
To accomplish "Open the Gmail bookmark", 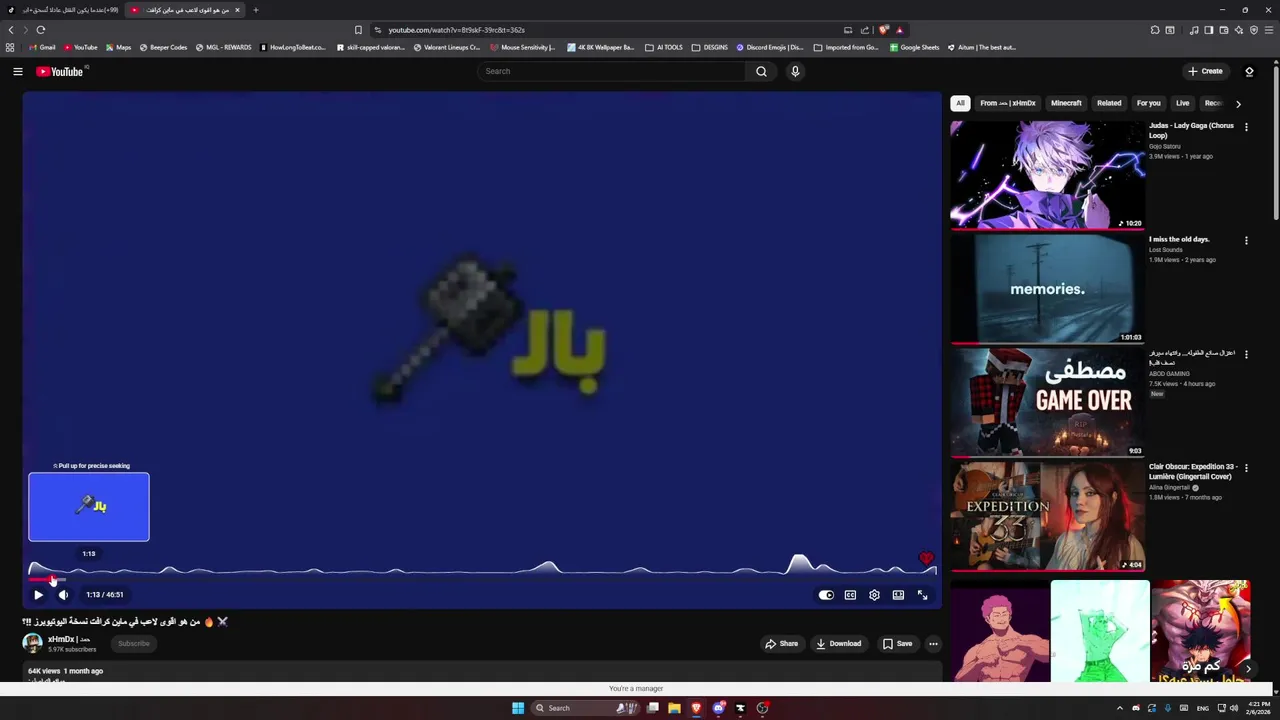I will click(42, 47).
